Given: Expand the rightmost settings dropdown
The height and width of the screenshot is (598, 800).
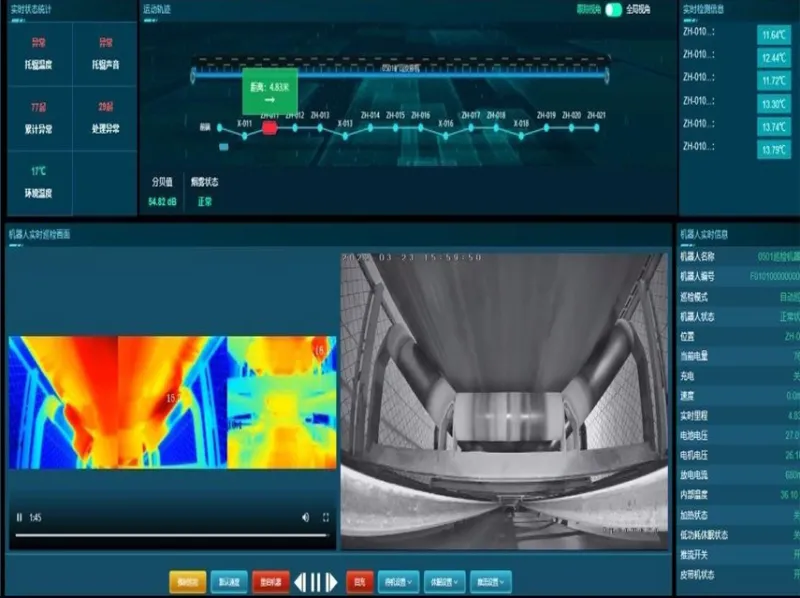Looking at the screenshot, I should pyautogui.click(x=490, y=582).
